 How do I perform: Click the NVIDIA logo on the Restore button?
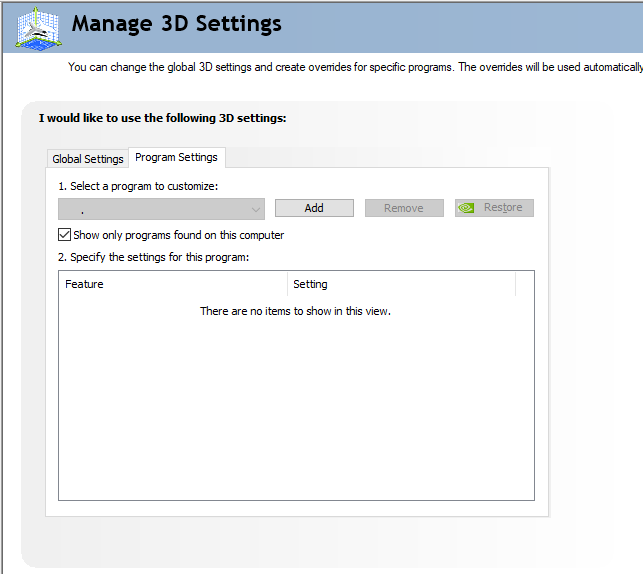pos(467,208)
